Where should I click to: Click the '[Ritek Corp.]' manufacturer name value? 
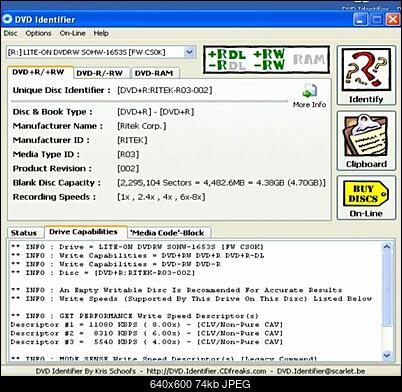[142, 126]
